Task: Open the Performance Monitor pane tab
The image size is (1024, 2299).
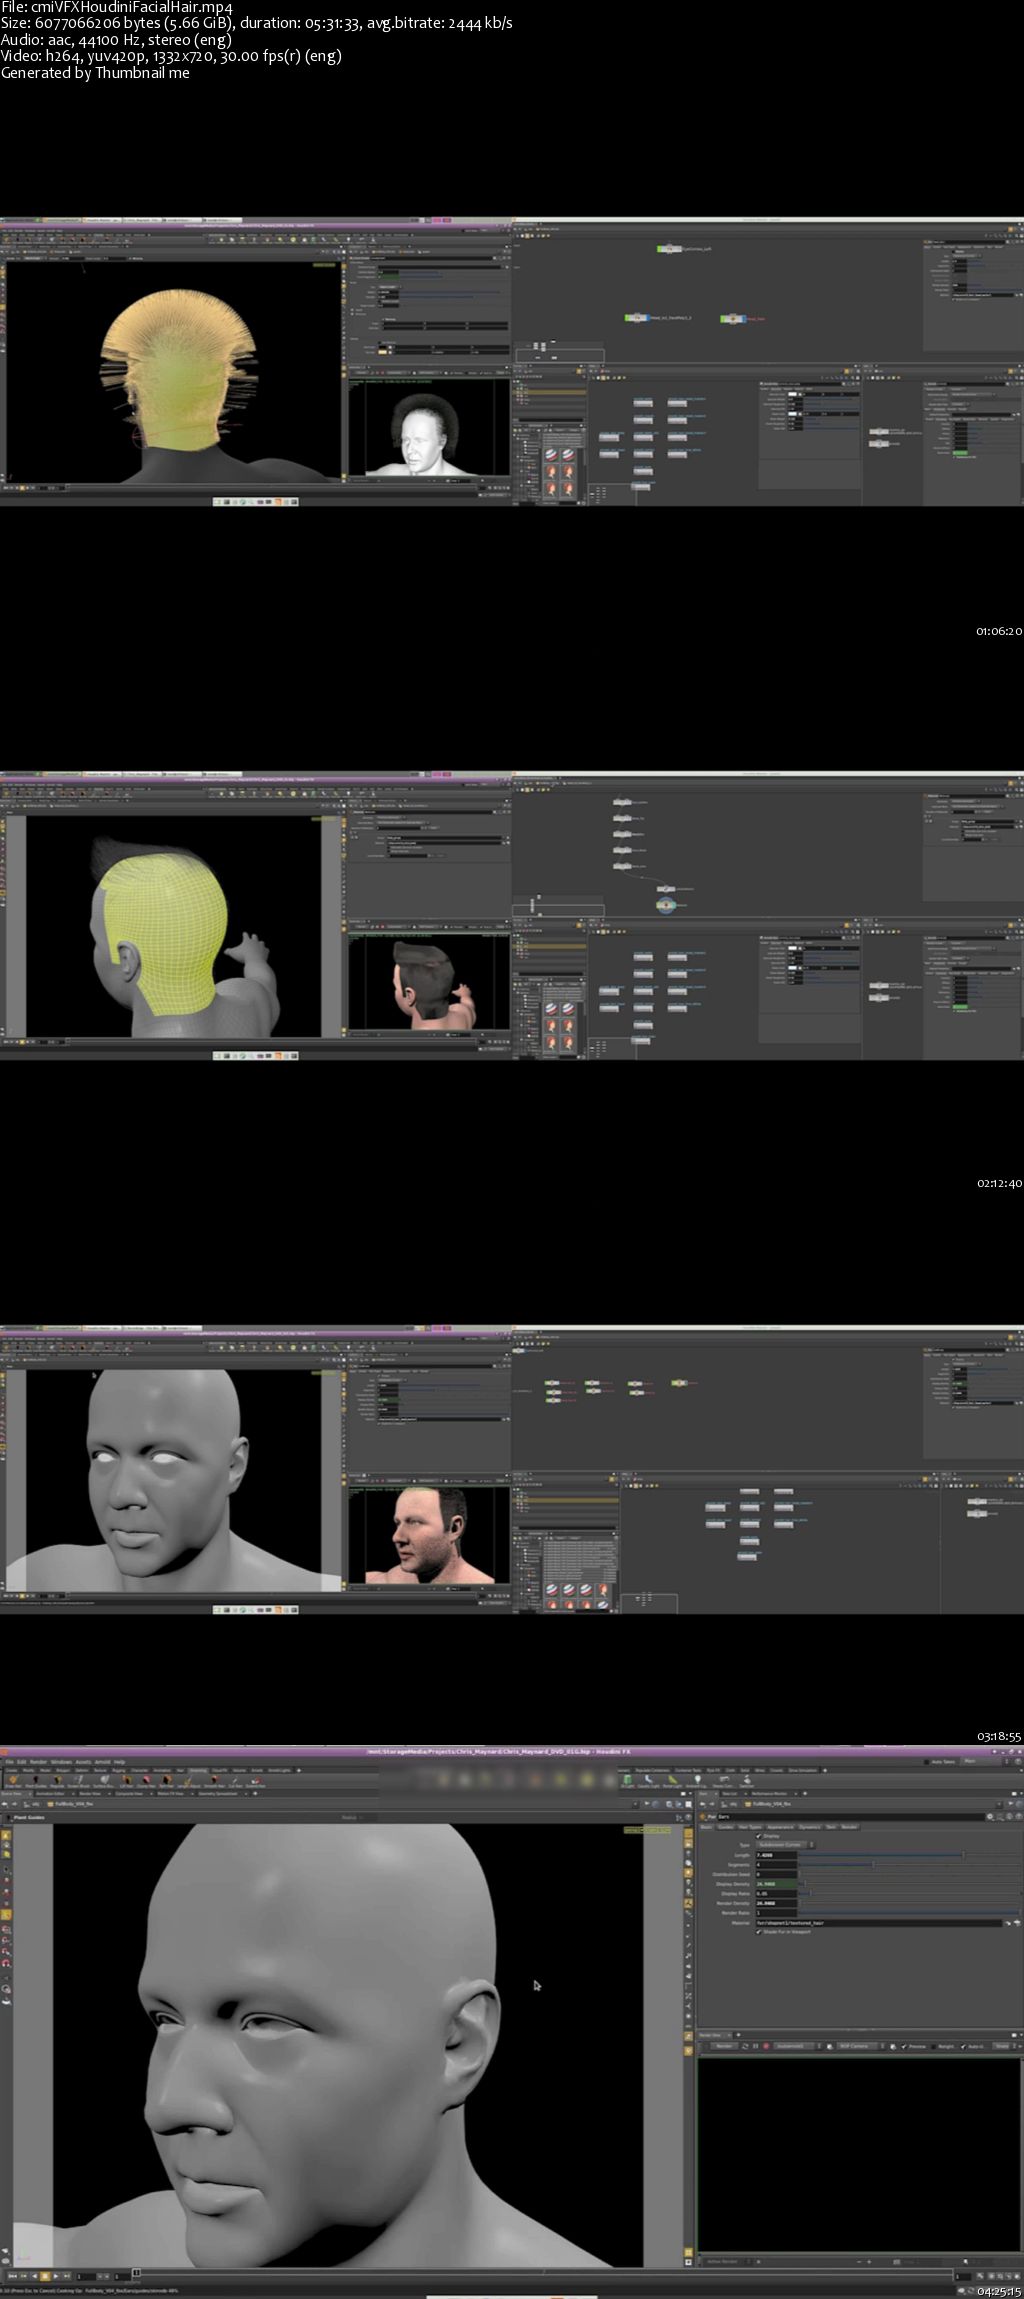Action: point(770,1794)
